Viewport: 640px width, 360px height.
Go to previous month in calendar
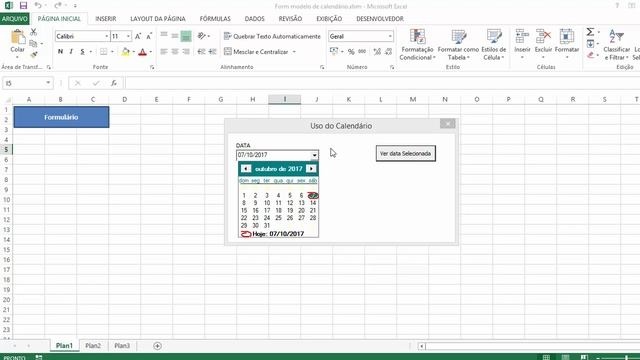coord(246,169)
